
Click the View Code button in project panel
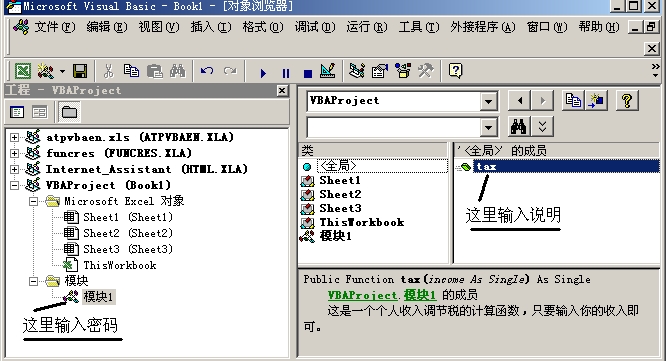click(x=17, y=112)
